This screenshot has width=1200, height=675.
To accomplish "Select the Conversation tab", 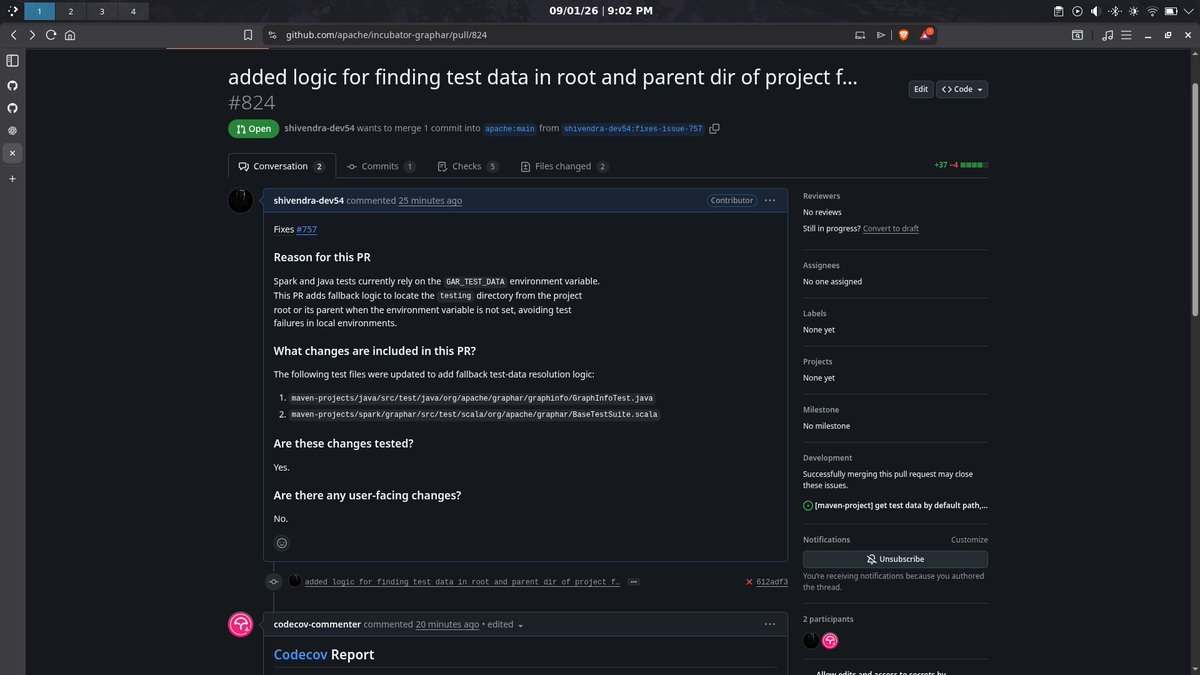I will coord(281,166).
